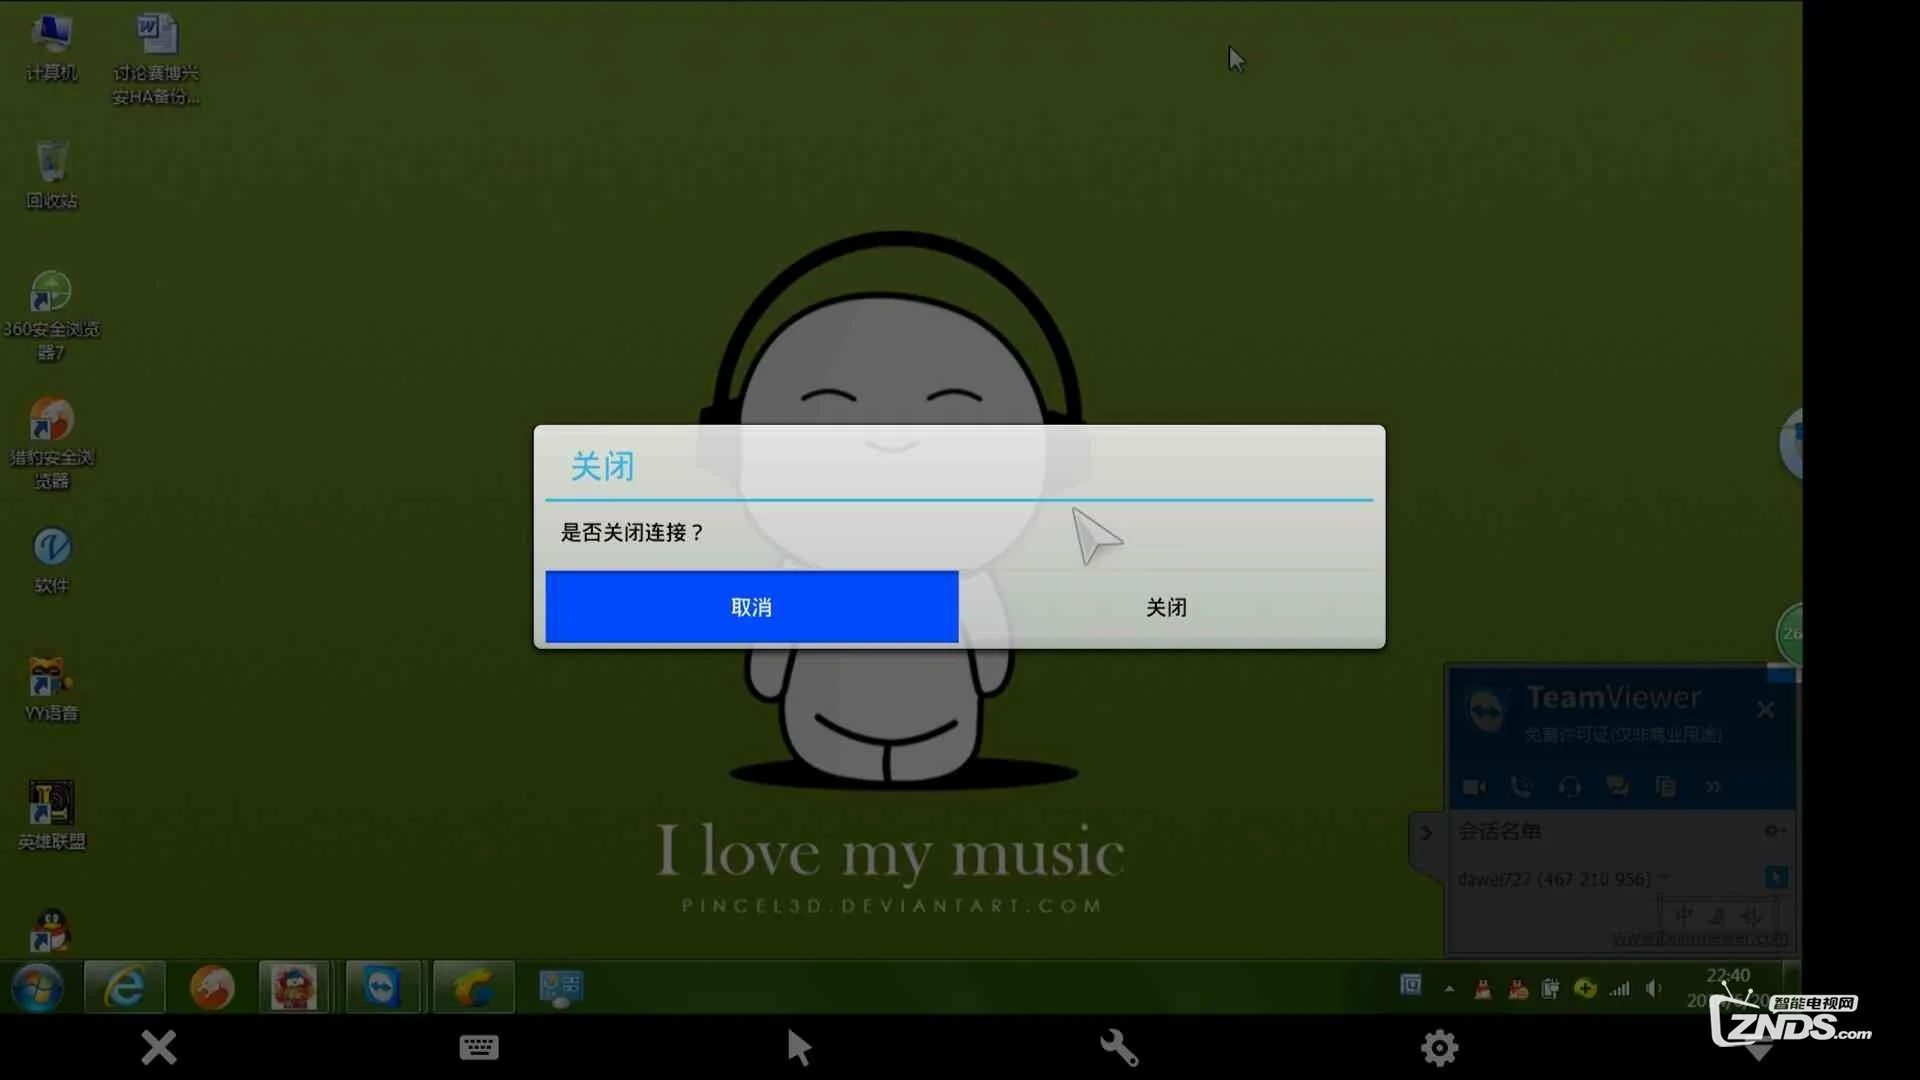This screenshot has height=1080, width=1920.
Task: Click the volume speaker icon in system tray
Action: click(1654, 988)
